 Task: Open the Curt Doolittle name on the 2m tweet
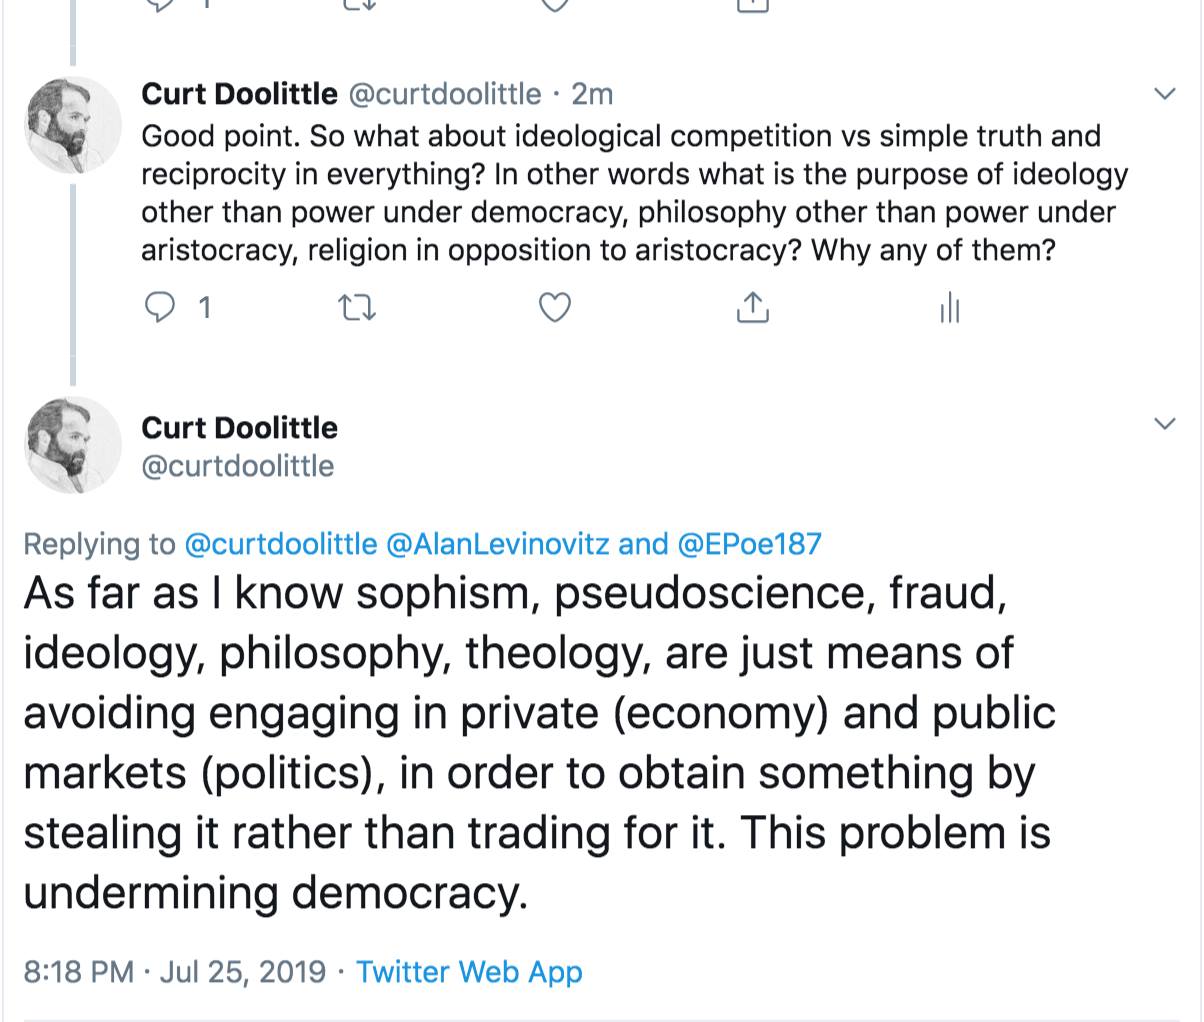click(x=240, y=94)
